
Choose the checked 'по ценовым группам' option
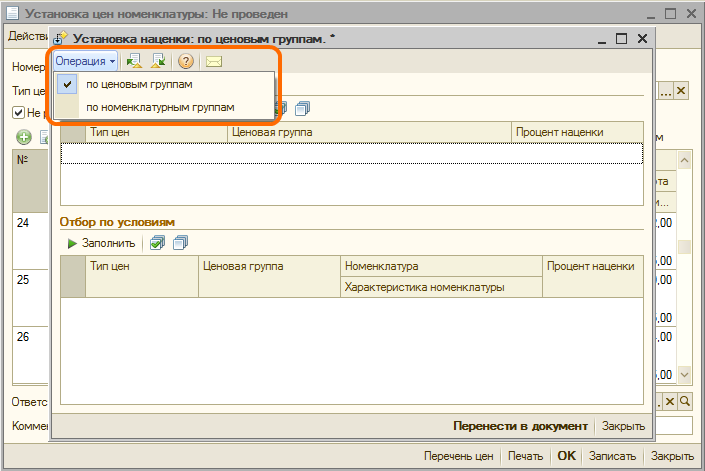[139, 84]
